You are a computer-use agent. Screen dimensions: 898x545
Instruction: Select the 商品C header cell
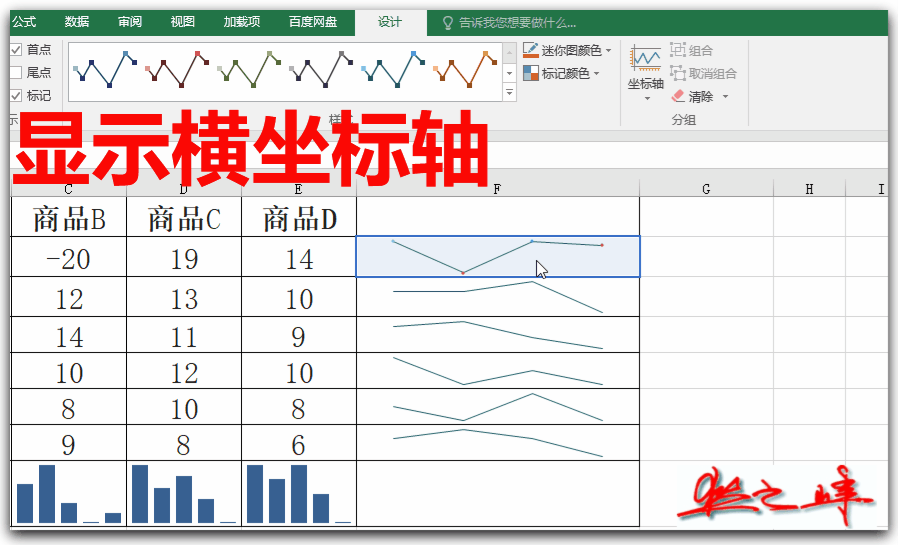click(x=184, y=218)
